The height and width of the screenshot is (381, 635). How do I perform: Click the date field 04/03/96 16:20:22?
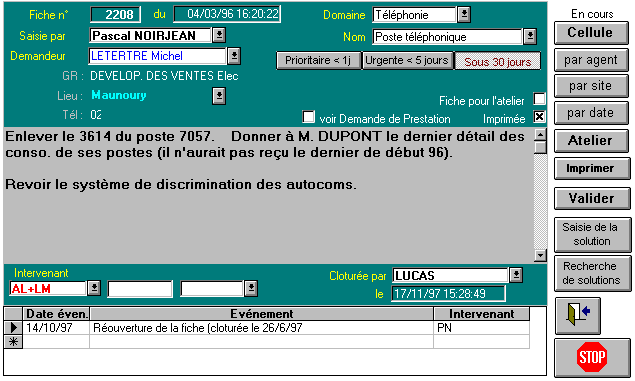click(227, 14)
